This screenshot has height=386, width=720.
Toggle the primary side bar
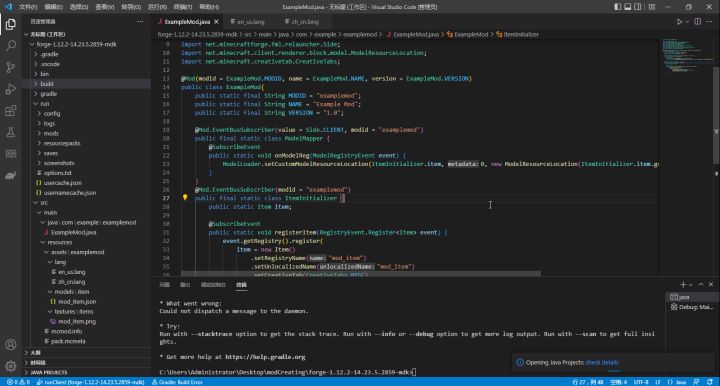(x=618, y=7)
